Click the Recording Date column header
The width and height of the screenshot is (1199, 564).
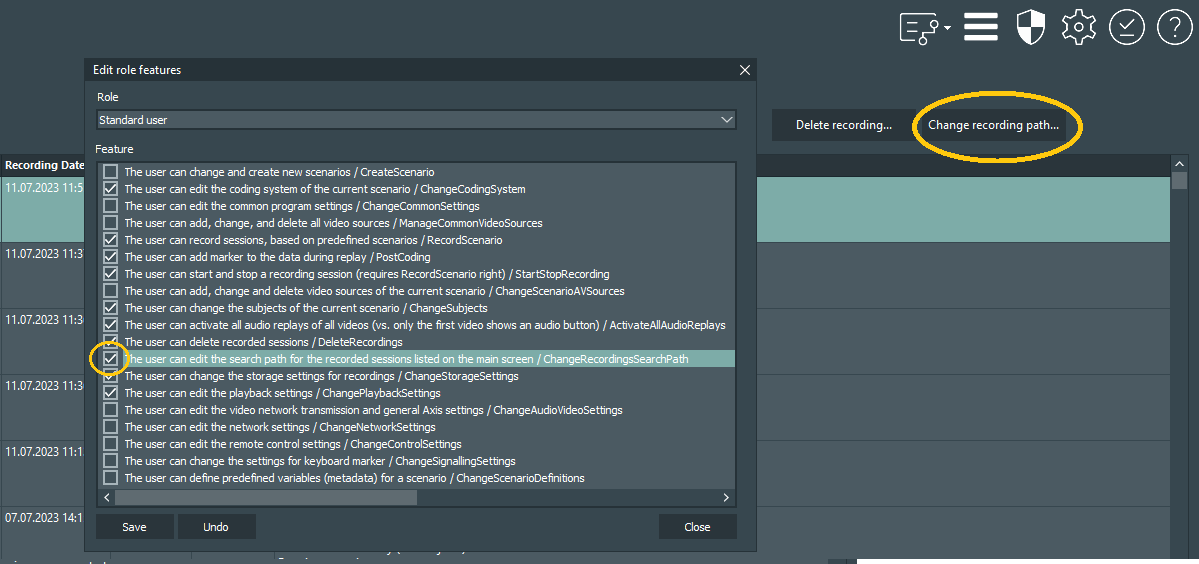click(43, 165)
